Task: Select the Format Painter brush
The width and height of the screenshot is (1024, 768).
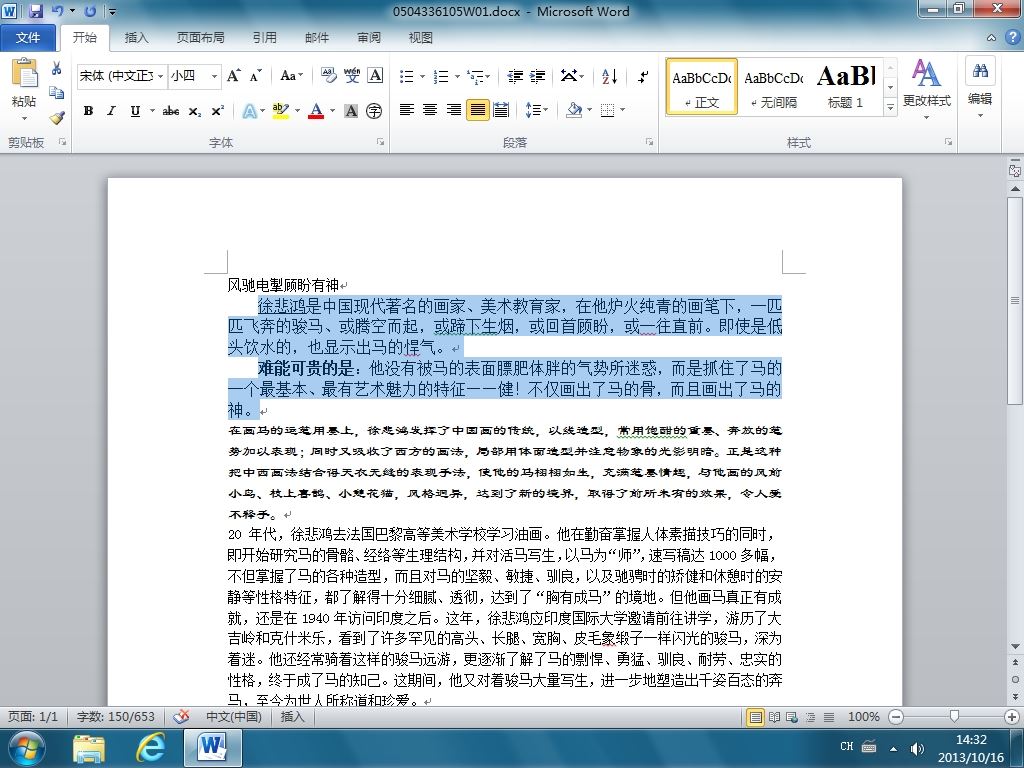Action: (56, 118)
